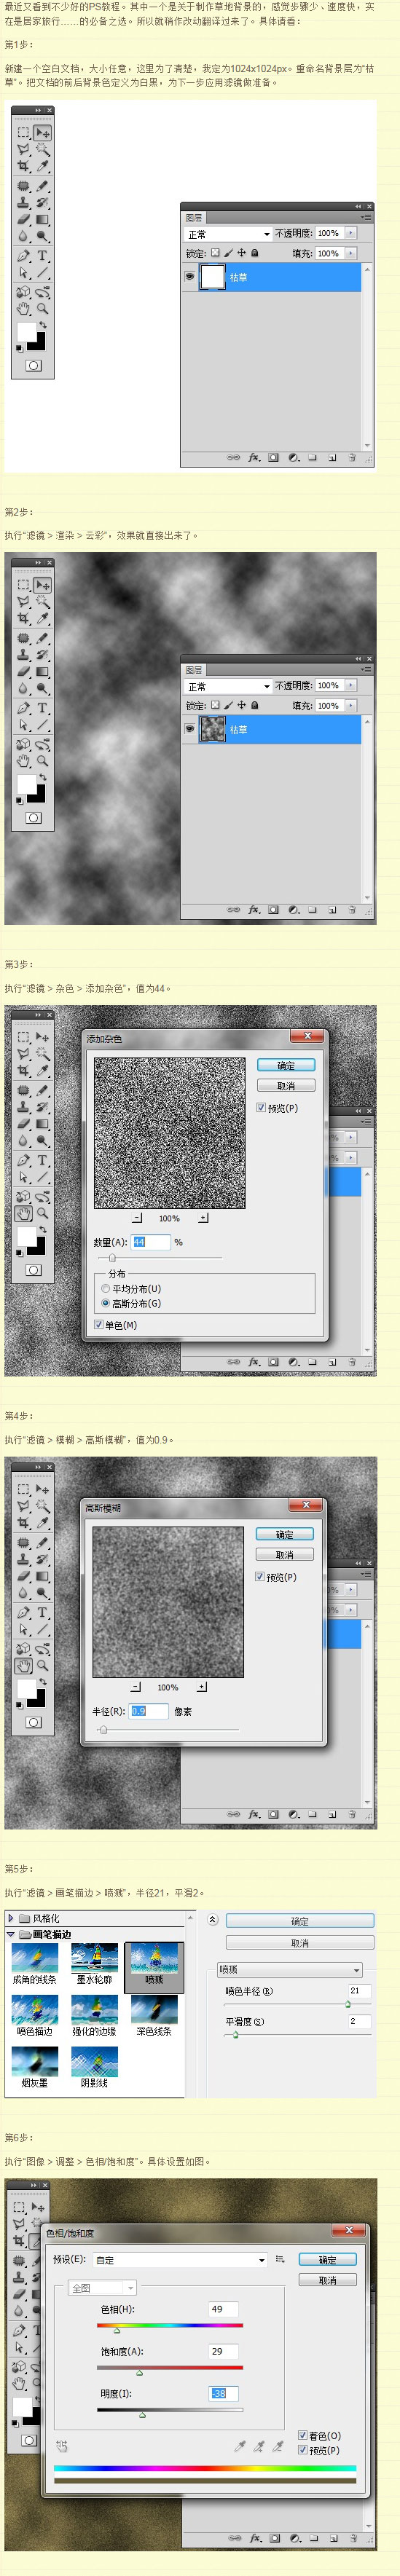The image size is (400, 2576).
Task: Open the 喷溅 filter dropdown
Action: click(290, 1969)
